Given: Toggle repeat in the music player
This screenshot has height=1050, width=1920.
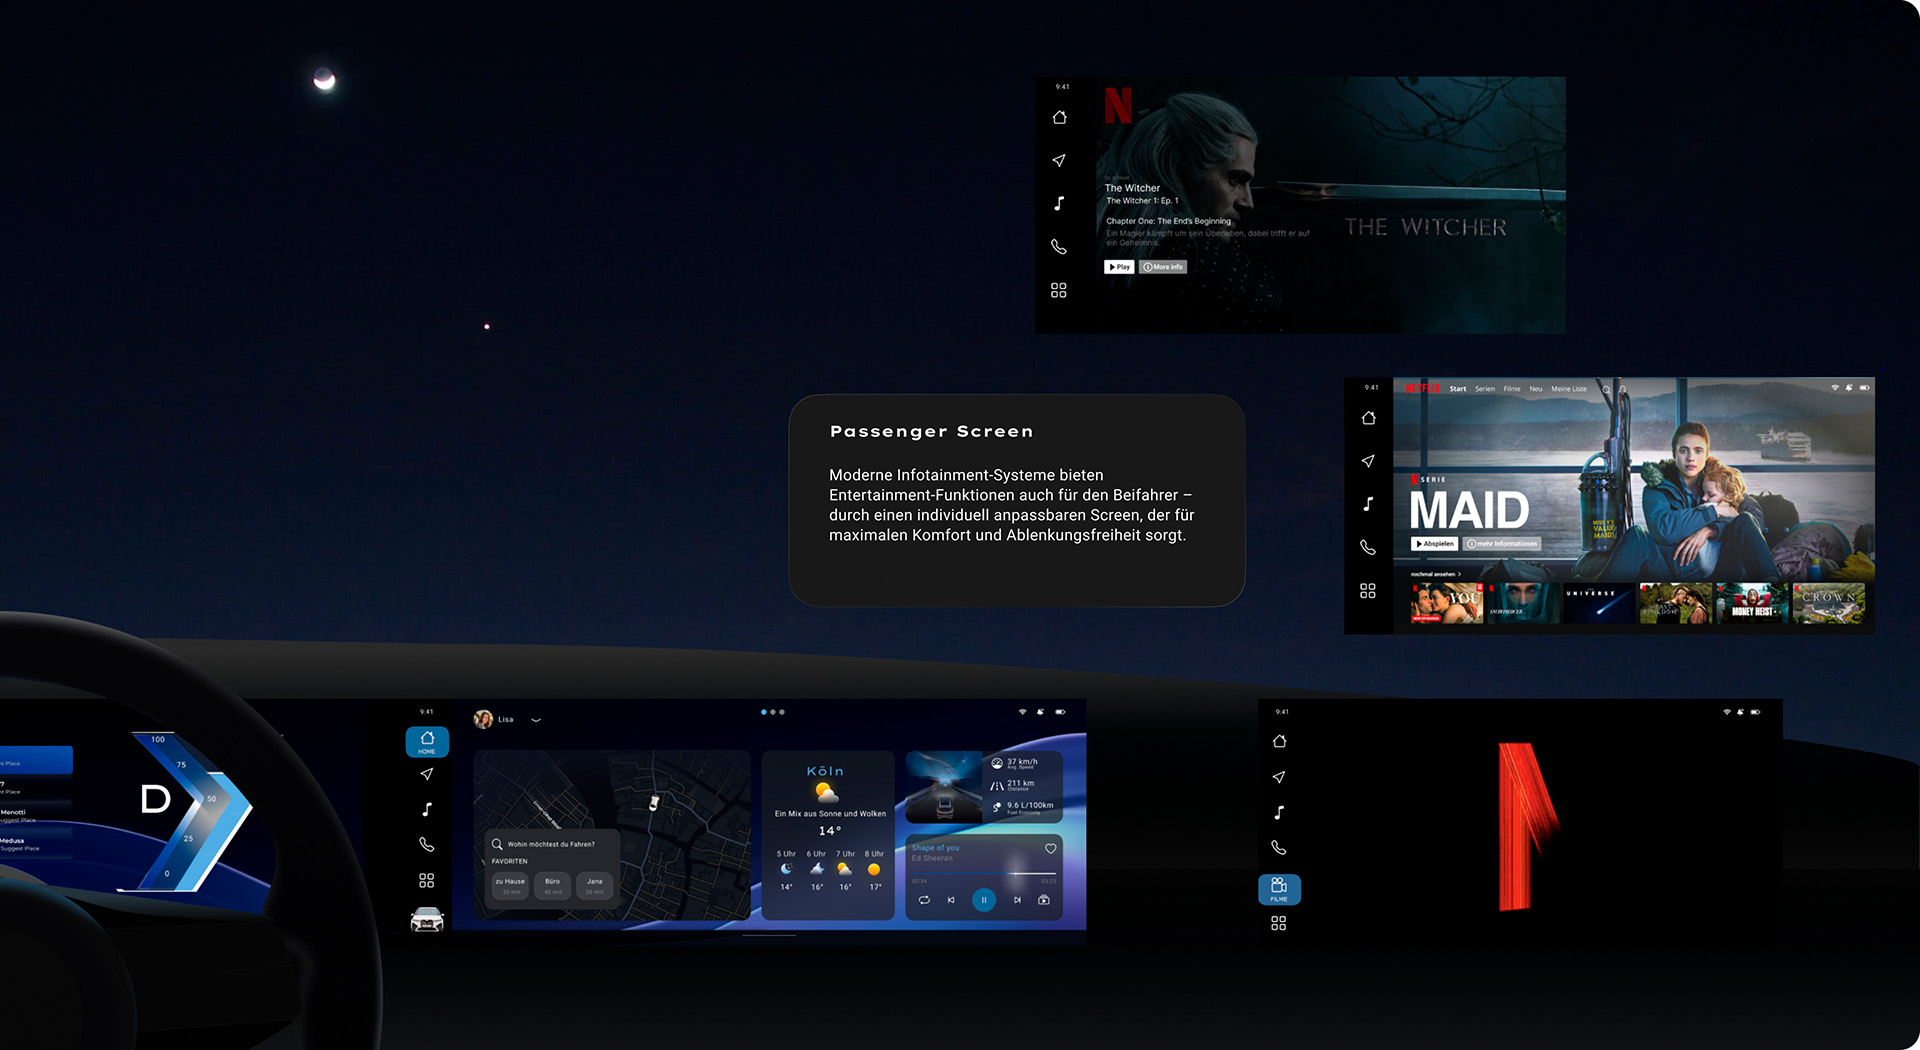Looking at the screenshot, I should 924,900.
